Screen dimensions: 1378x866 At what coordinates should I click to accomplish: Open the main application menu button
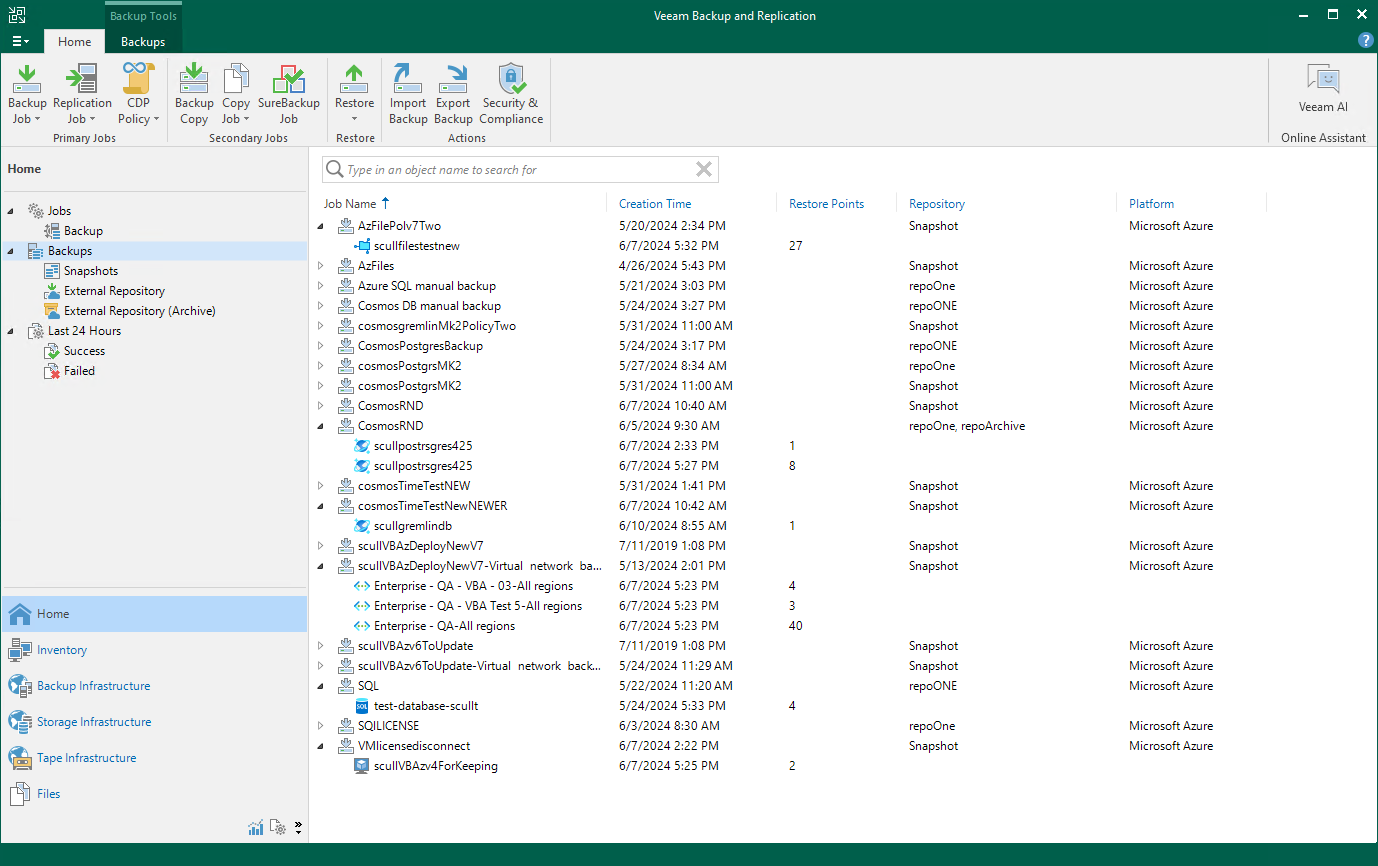[x=20, y=41]
